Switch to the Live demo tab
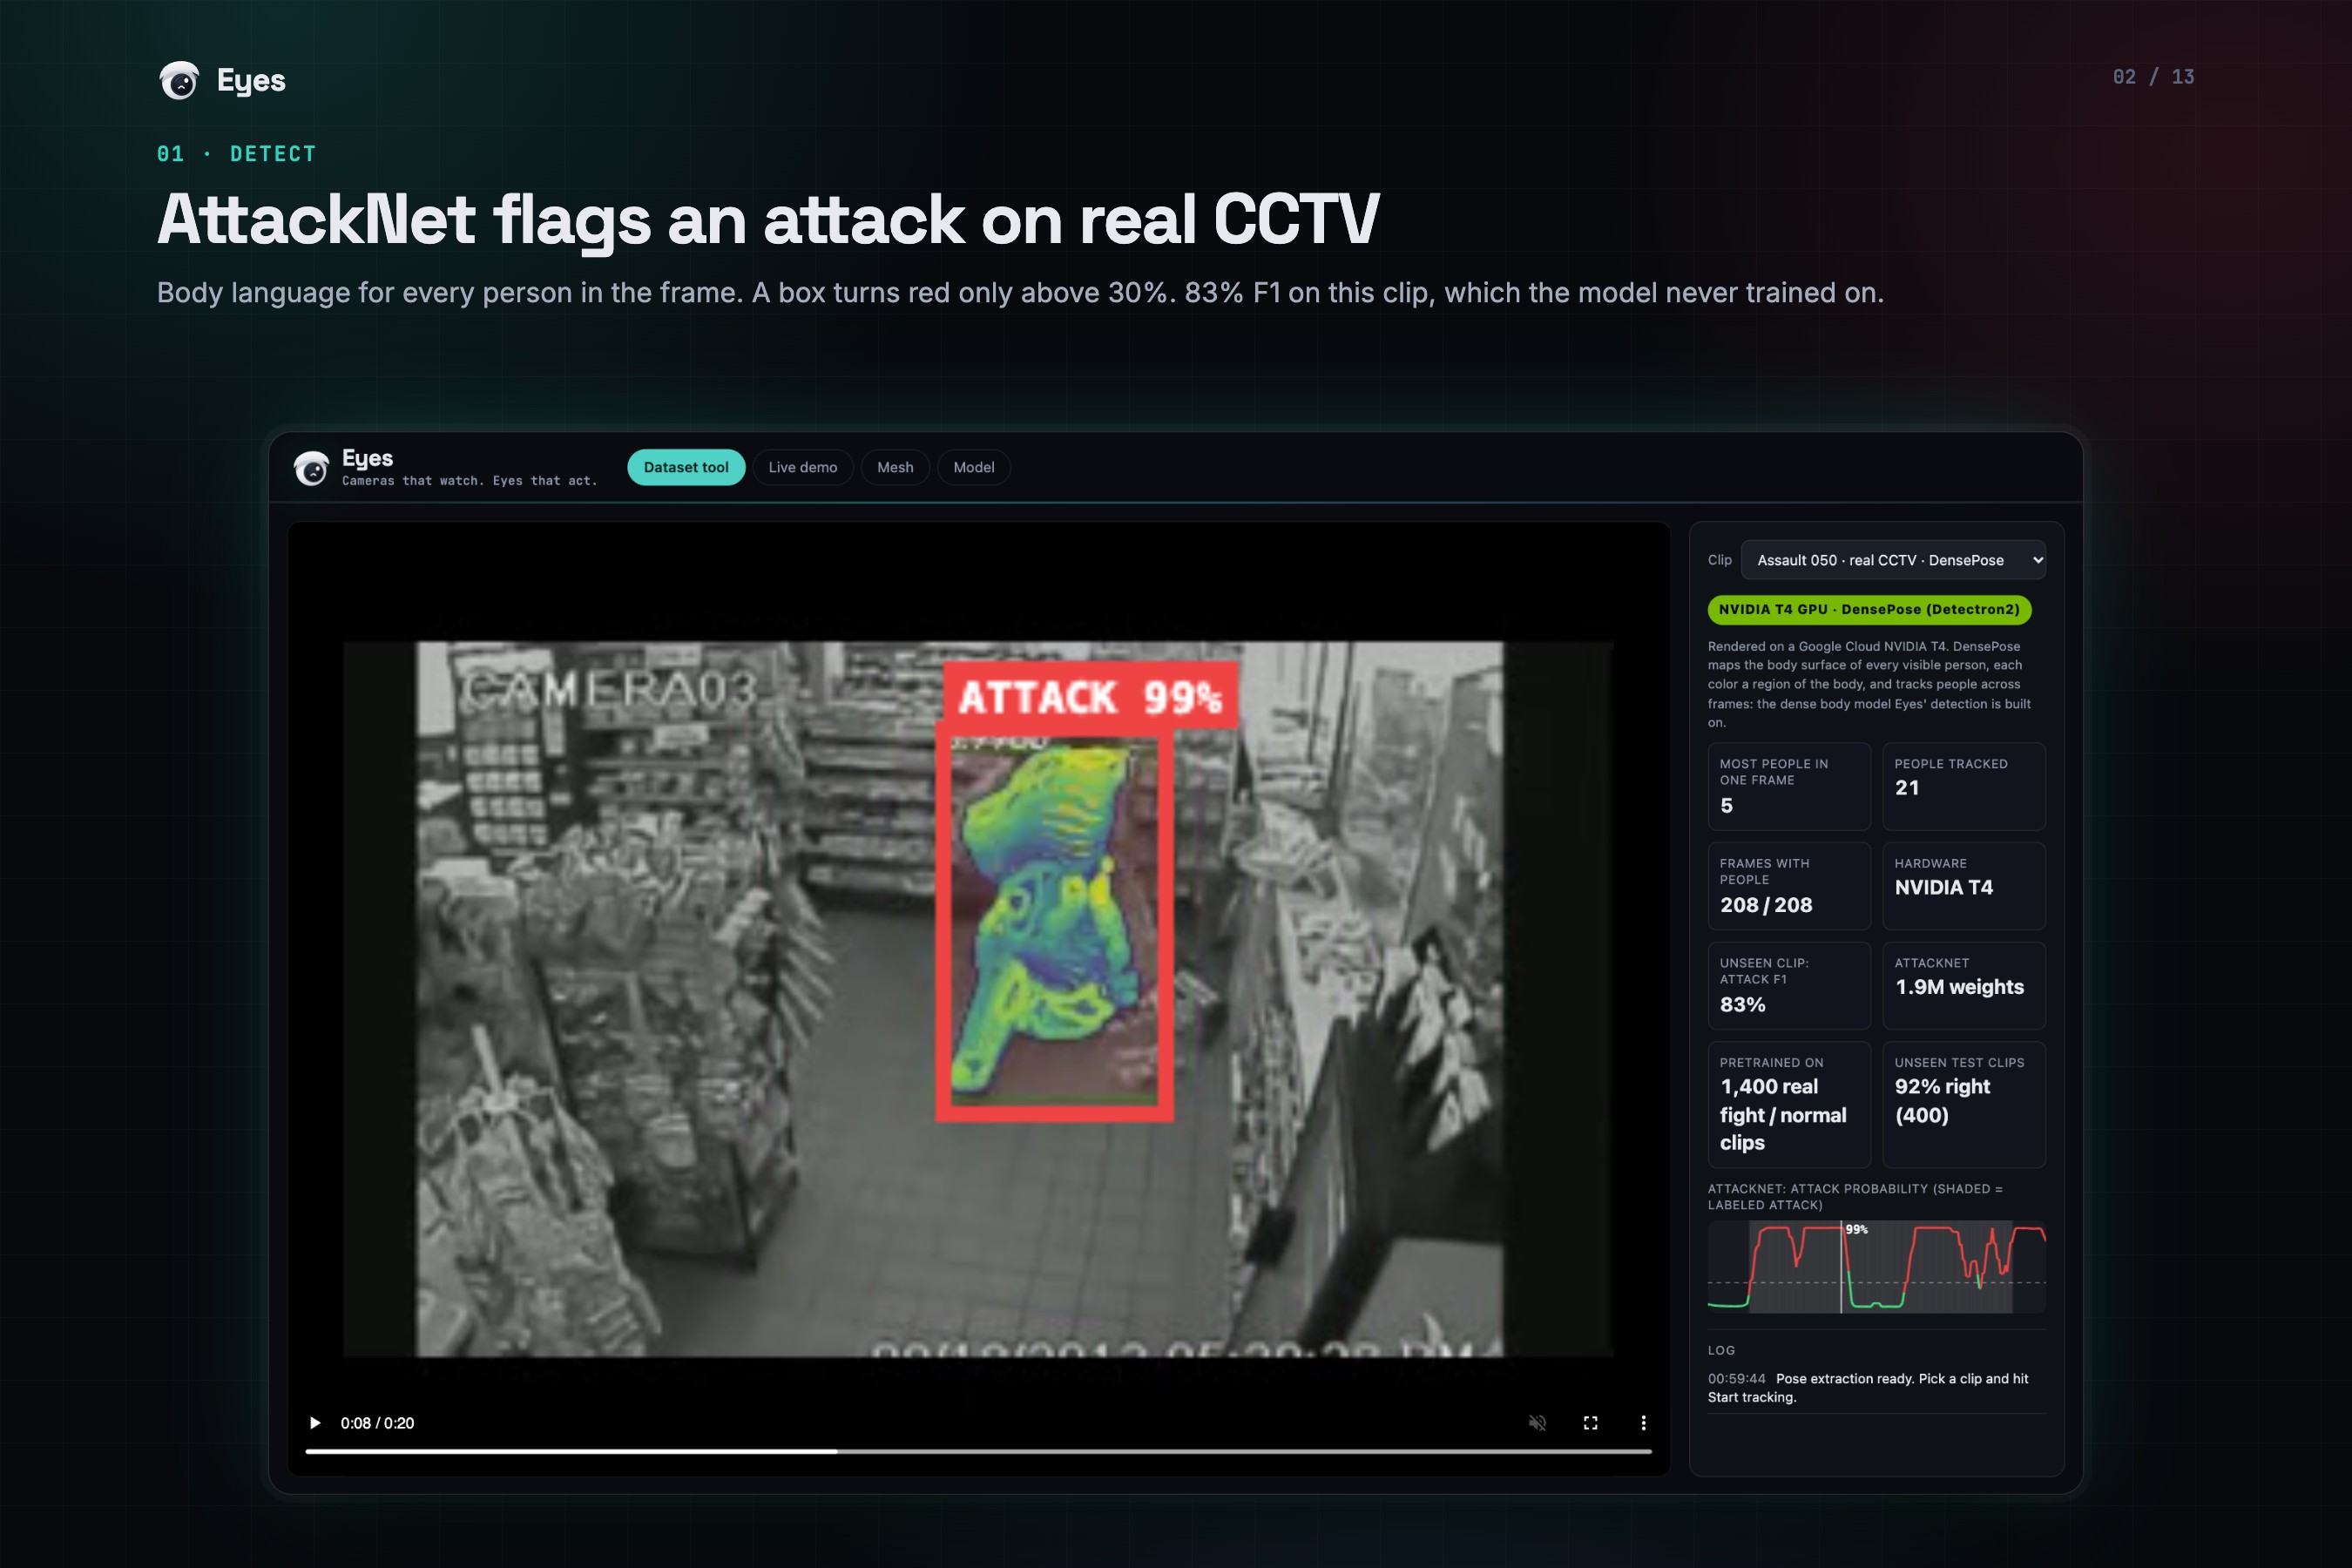This screenshot has width=2352, height=1568. (802, 467)
